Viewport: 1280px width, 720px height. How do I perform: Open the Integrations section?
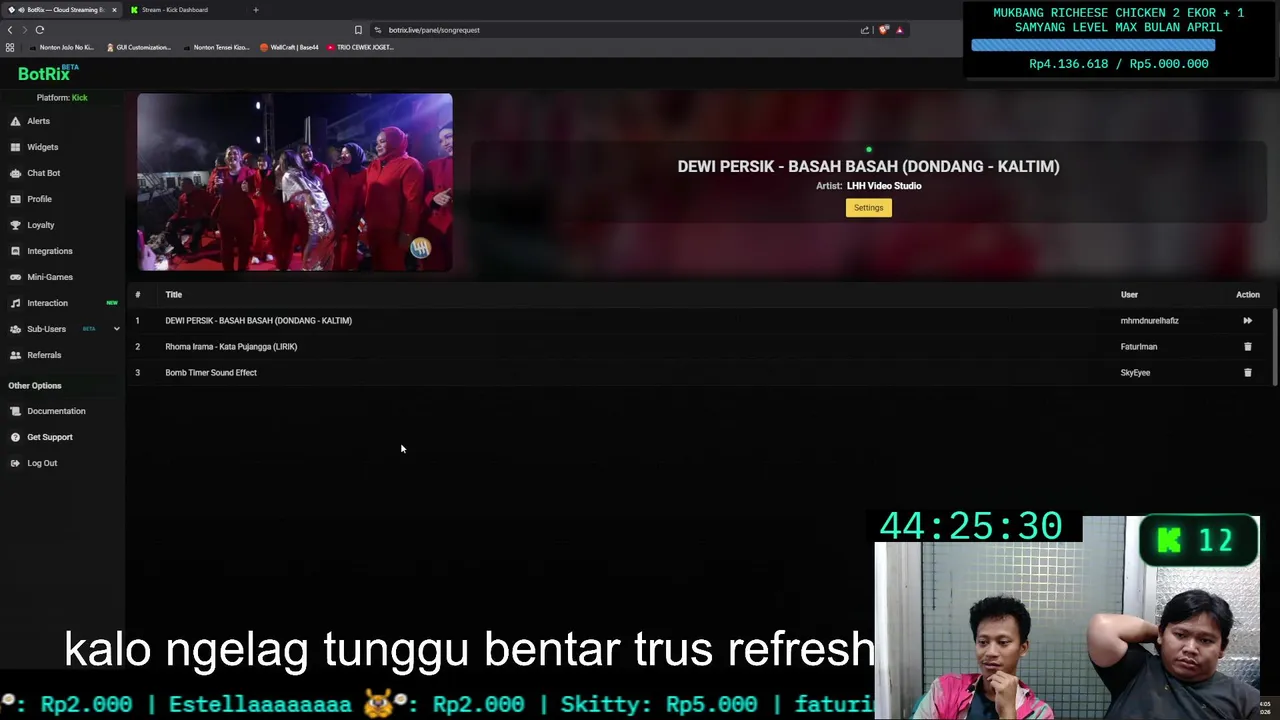pos(49,251)
